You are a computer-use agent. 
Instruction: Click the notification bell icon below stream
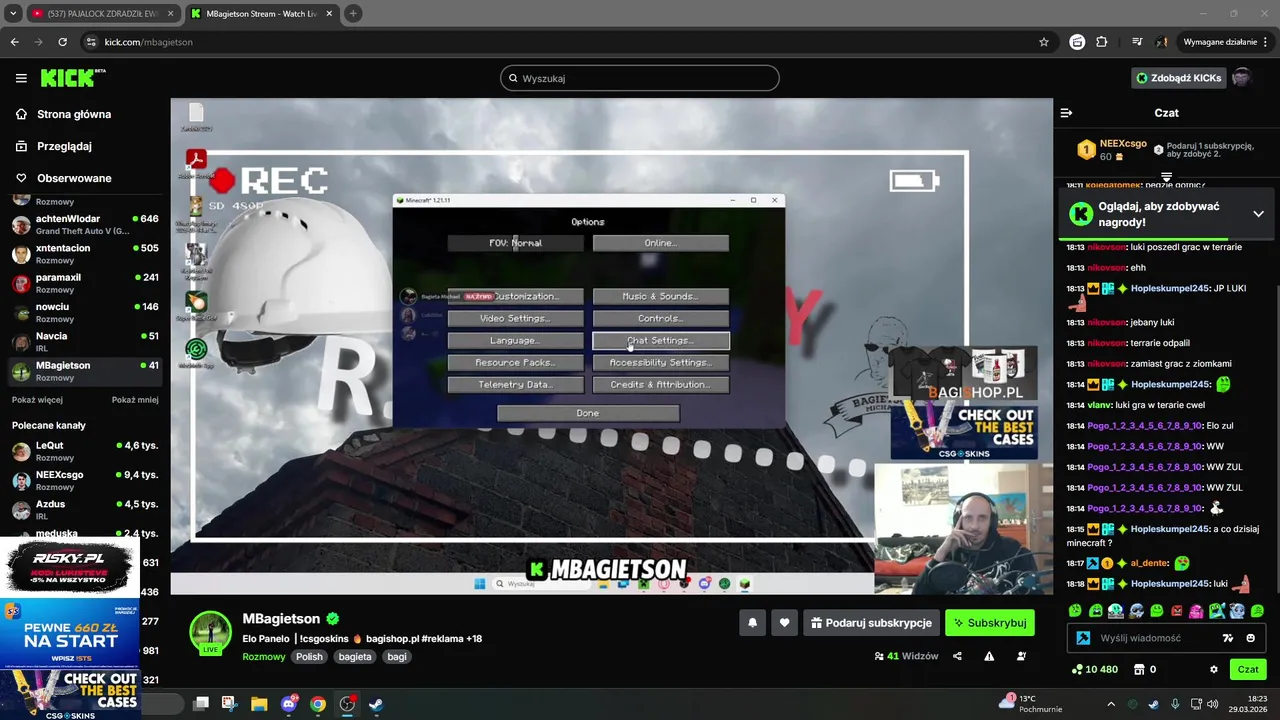tap(753, 623)
